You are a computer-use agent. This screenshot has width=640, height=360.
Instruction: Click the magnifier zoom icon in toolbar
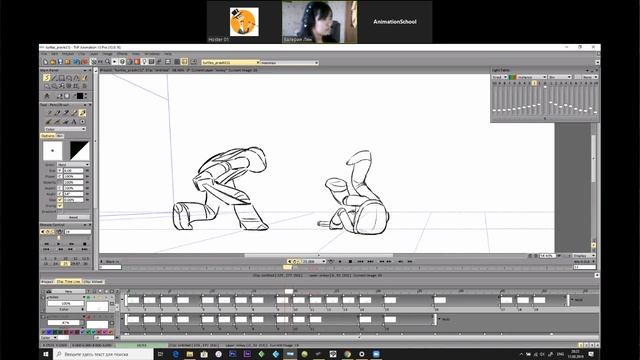pyautogui.click(x=107, y=62)
